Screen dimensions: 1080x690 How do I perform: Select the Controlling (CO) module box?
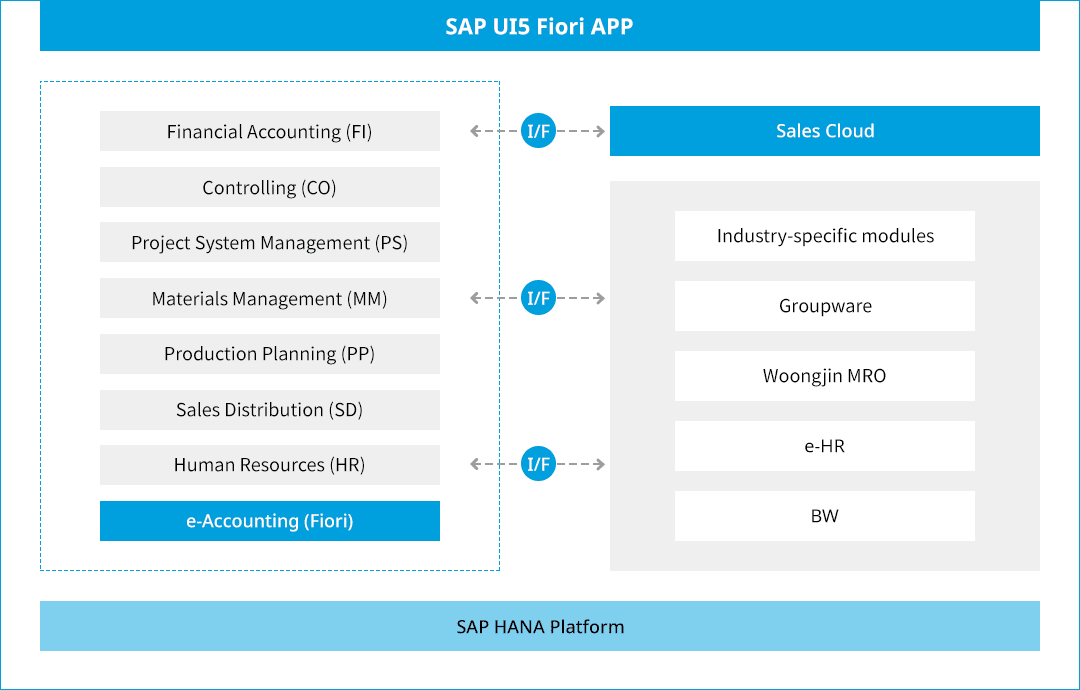click(269, 187)
